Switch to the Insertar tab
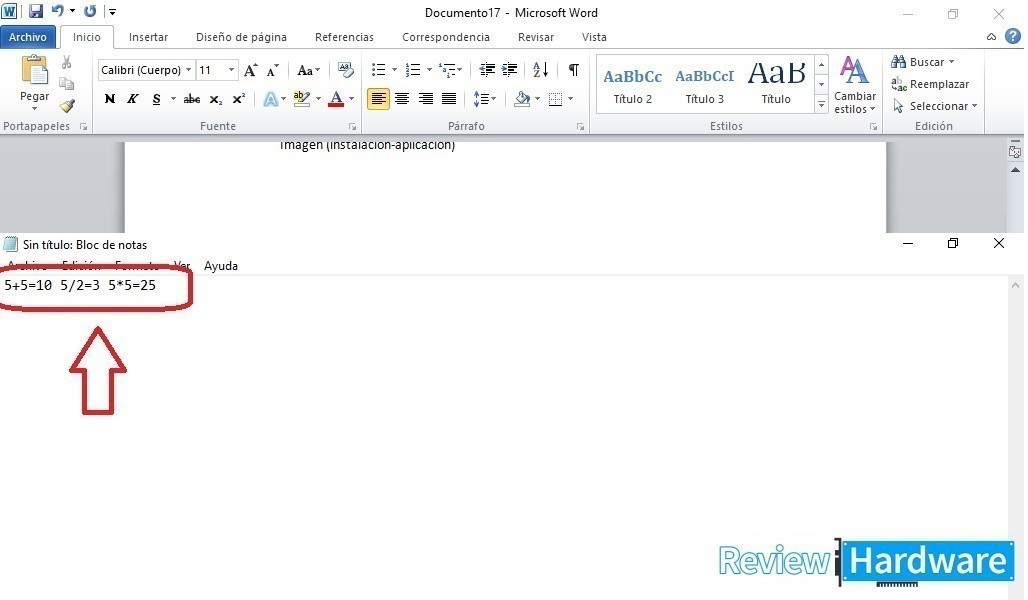This screenshot has height=600, width=1028. (x=148, y=37)
